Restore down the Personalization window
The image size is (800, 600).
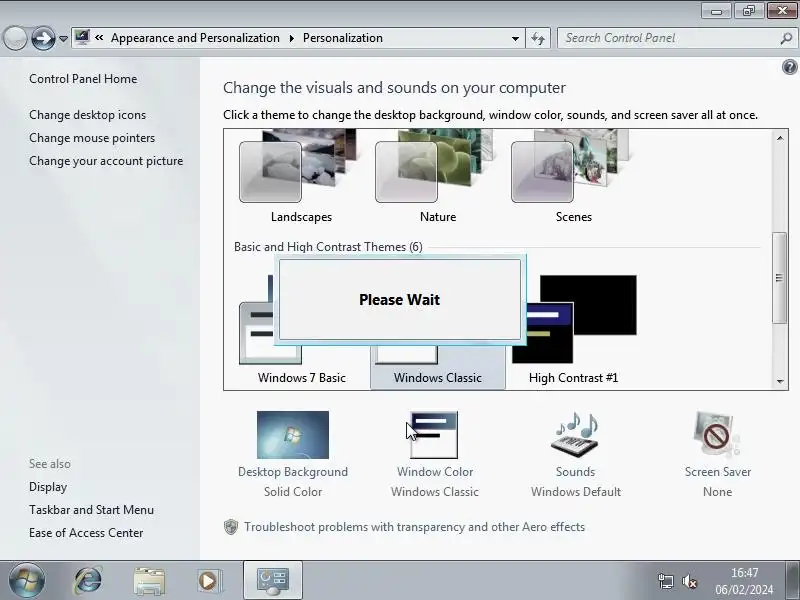coord(748,11)
